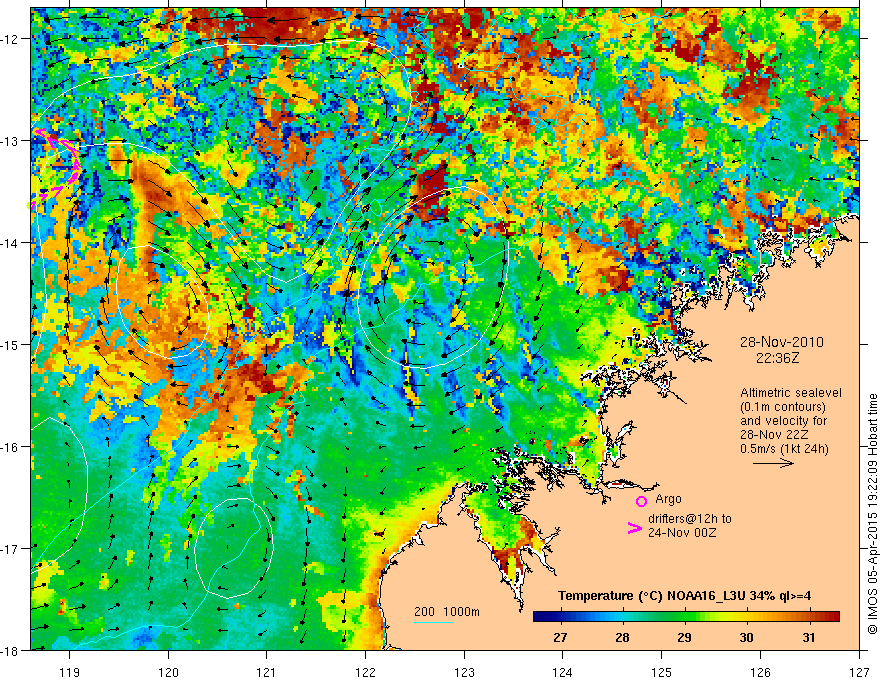This screenshot has height=680, width=880.
Task: Click the colorbar tick label "30"
Action: (x=746, y=637)
